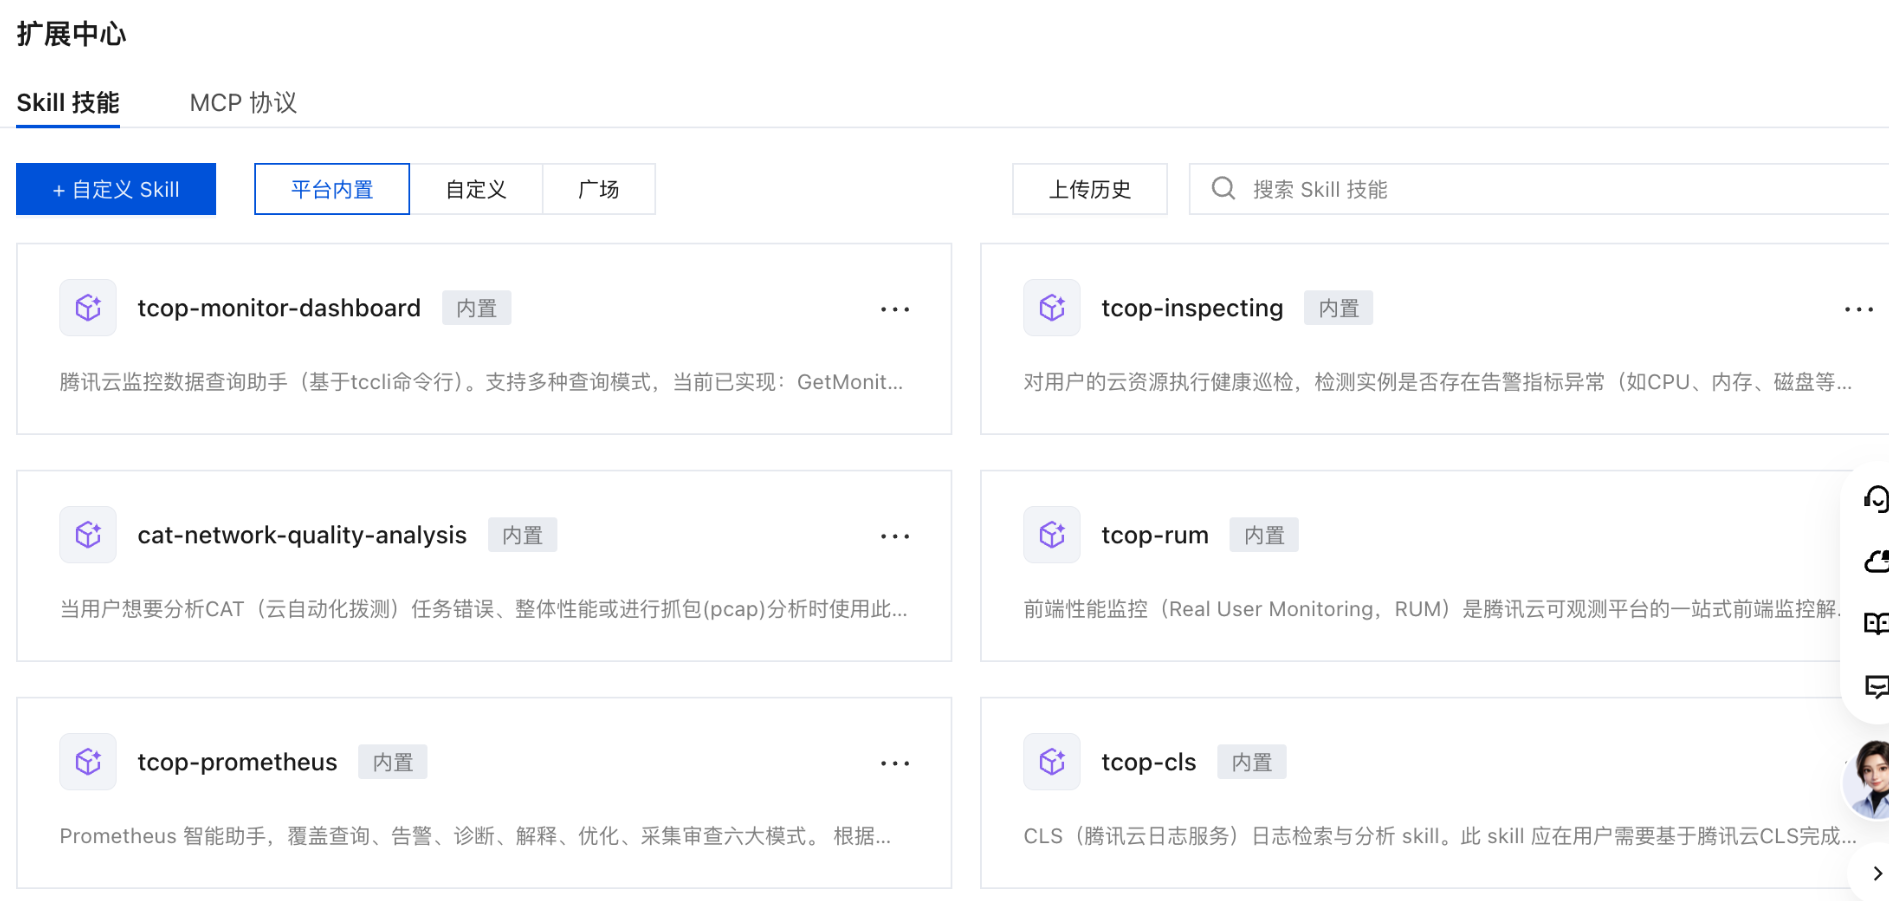Click the tcop-inspecting skill name
This screenshot has height=901, width=1889.
(1192, 308)
